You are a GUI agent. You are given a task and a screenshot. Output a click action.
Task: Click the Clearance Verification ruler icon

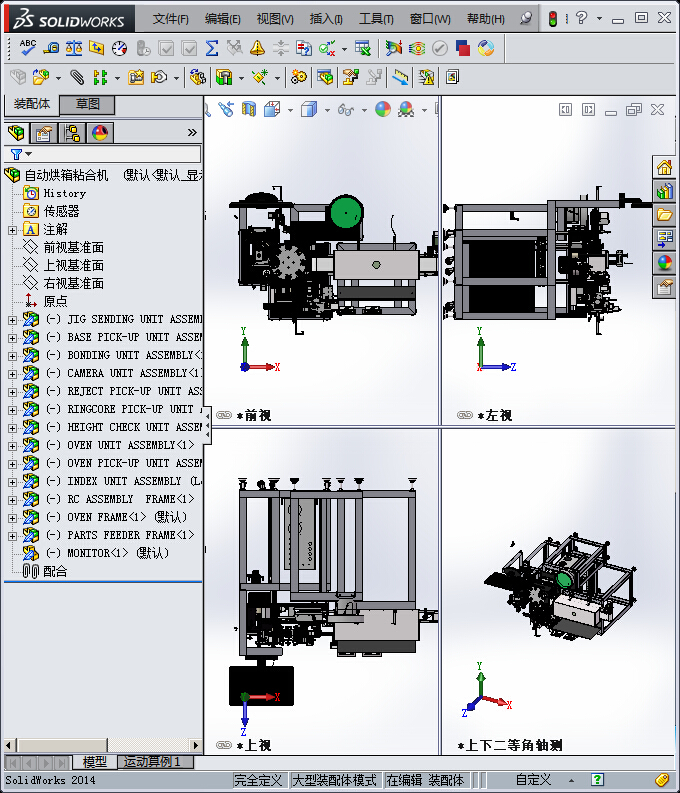pos(400,77)
